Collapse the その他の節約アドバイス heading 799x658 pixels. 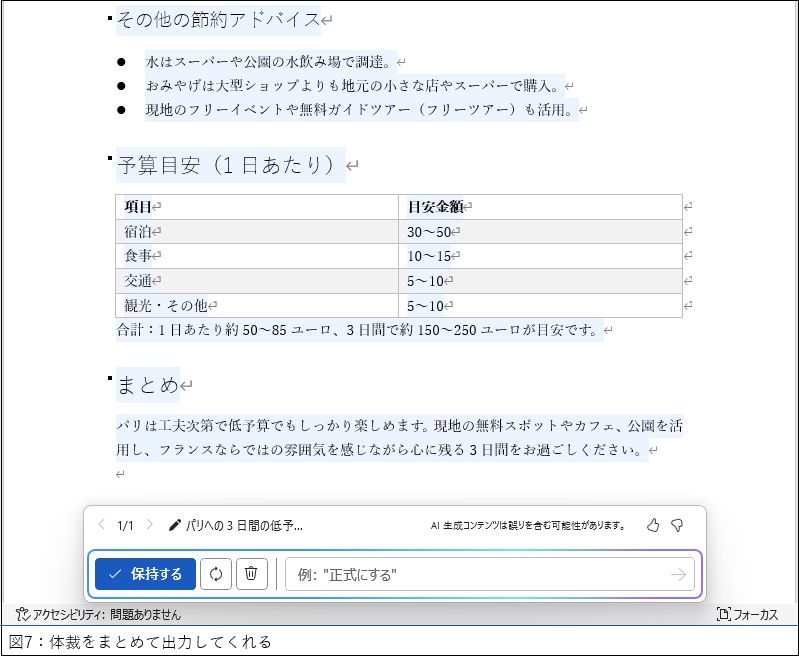110,19
